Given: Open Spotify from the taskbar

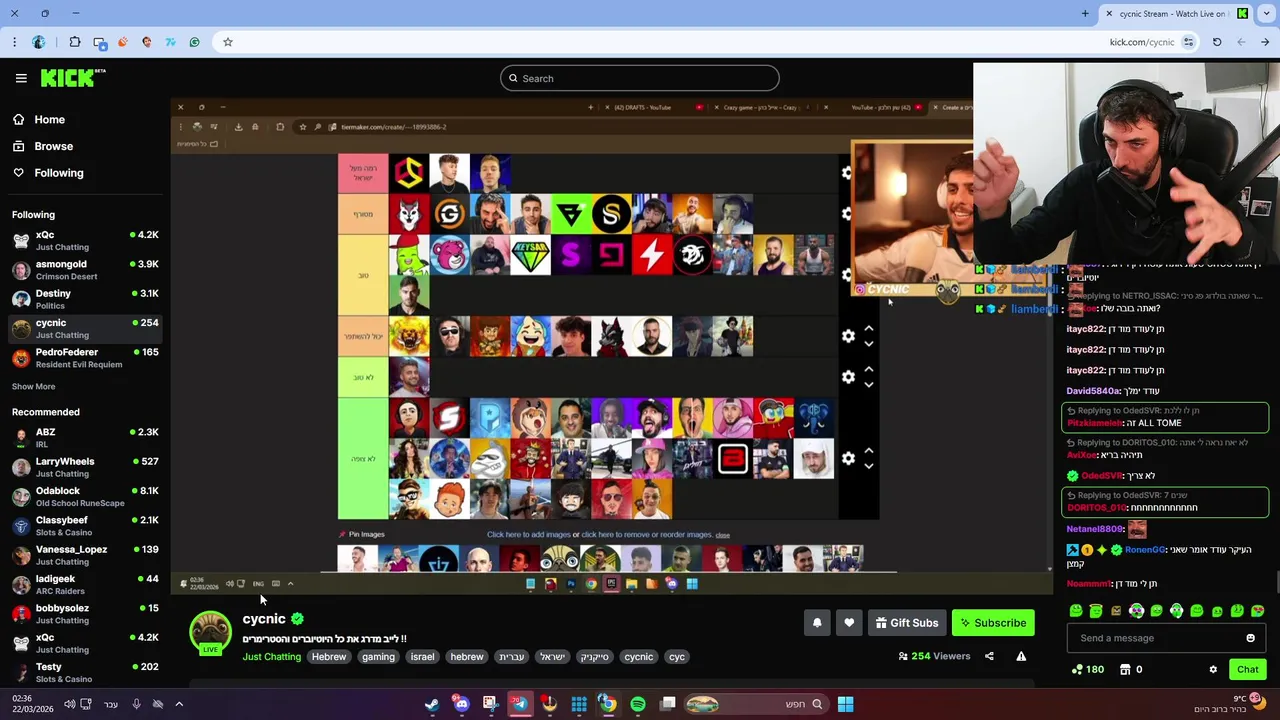Looking at the screenshot, I should coord(638,704).
